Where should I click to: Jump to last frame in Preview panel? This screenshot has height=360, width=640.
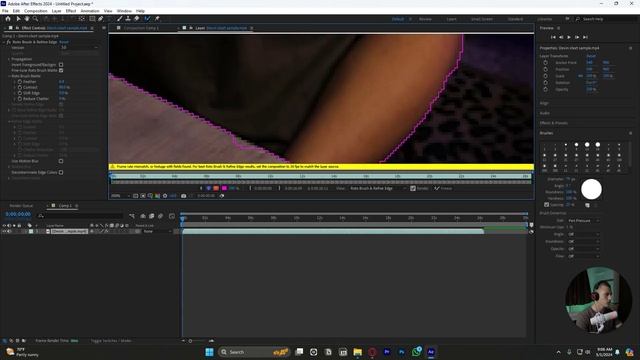pyautogui.click(x=585, y=37)
